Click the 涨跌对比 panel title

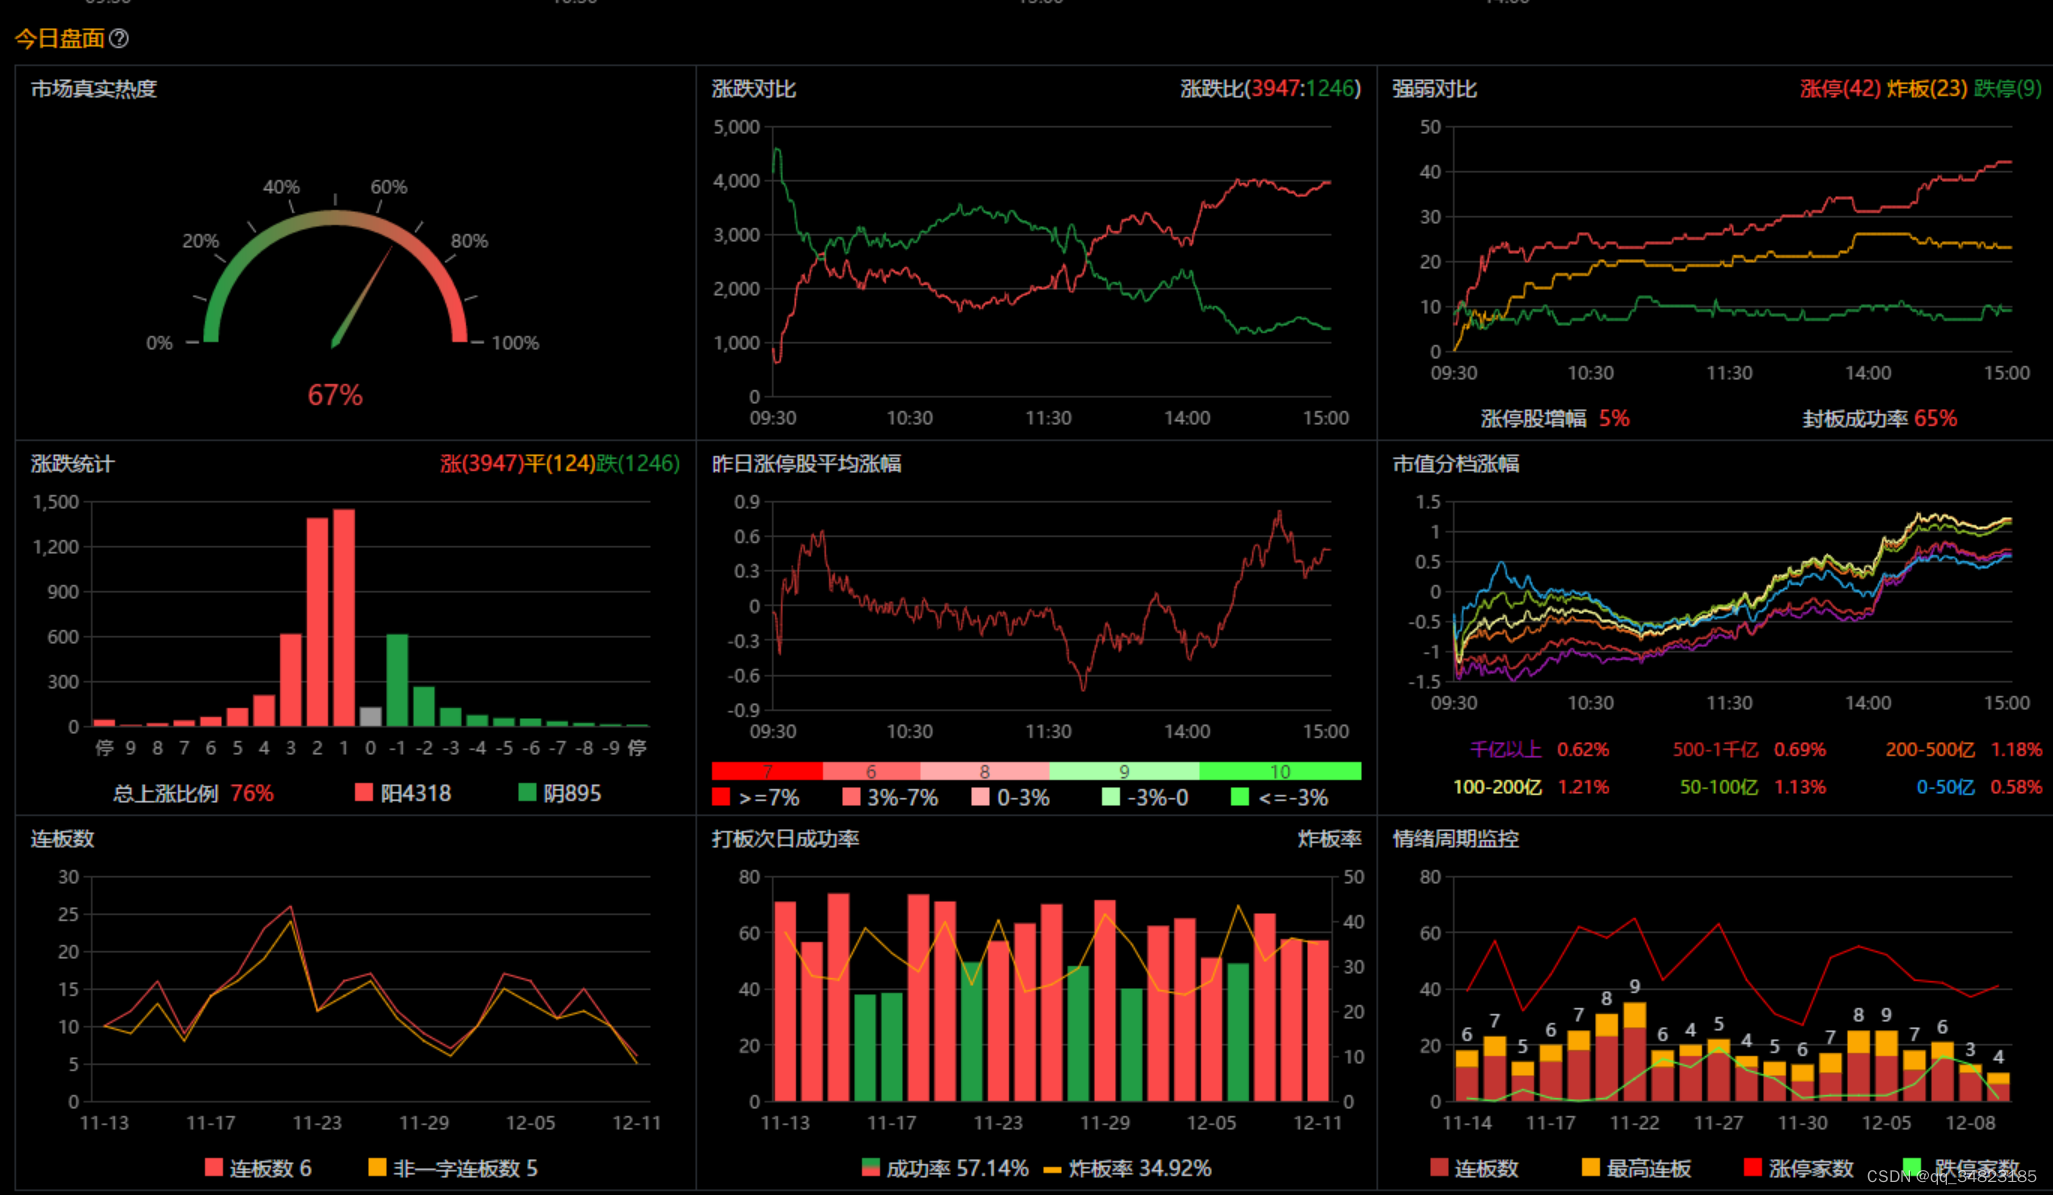(x=754, y=89)
